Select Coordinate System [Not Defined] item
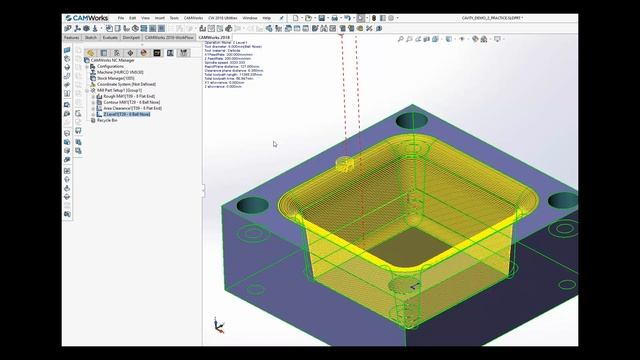 pos(126,84)
